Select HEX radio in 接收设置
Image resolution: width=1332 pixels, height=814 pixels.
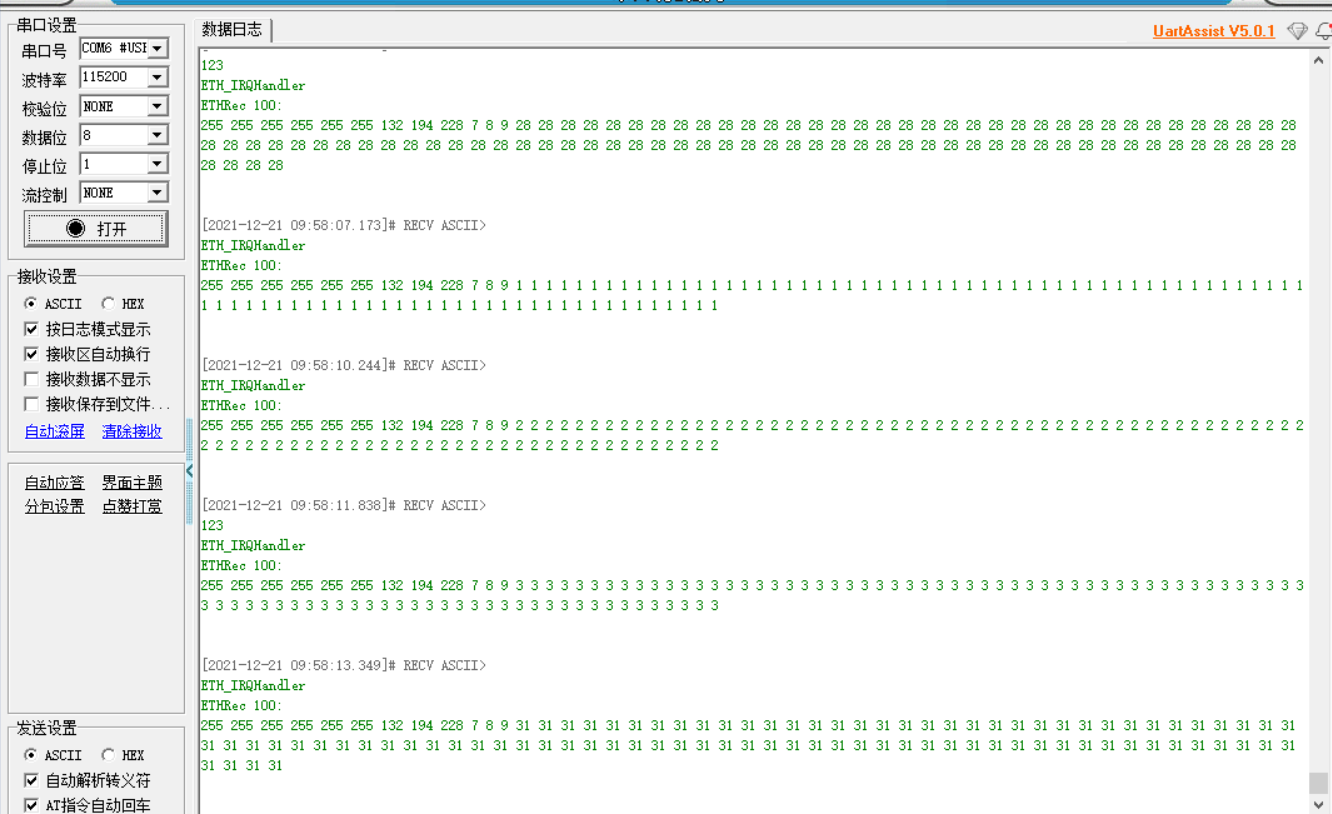pyautogui.click(x=108, y=304)
